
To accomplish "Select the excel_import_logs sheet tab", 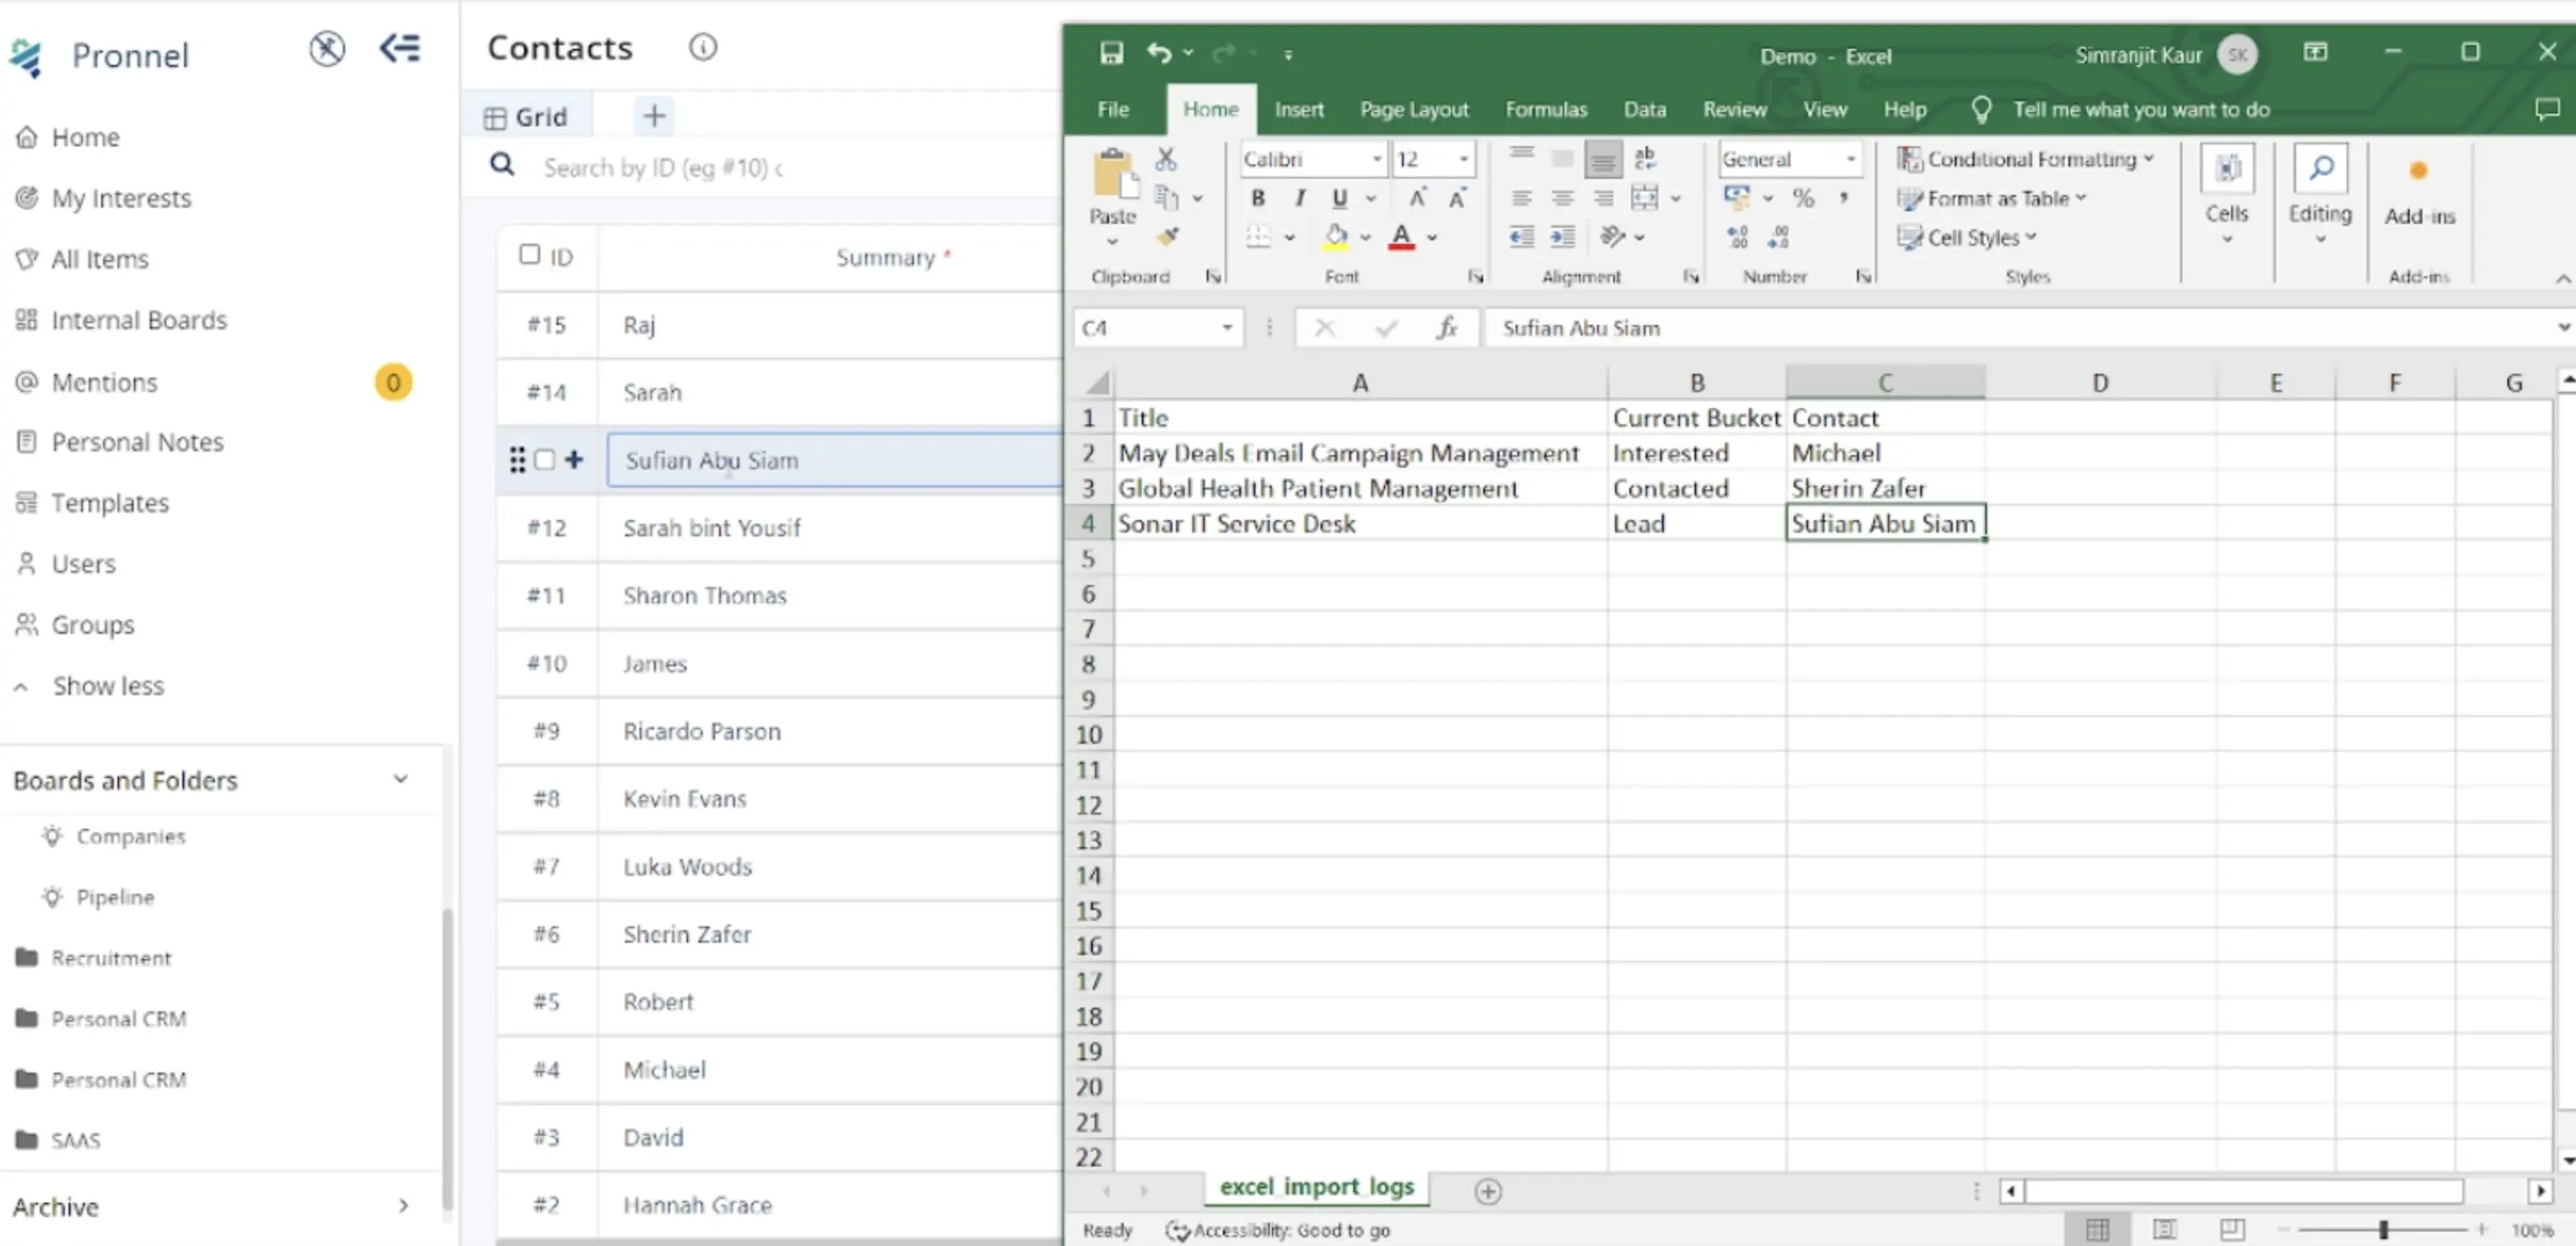I will coord(1316,1187).
